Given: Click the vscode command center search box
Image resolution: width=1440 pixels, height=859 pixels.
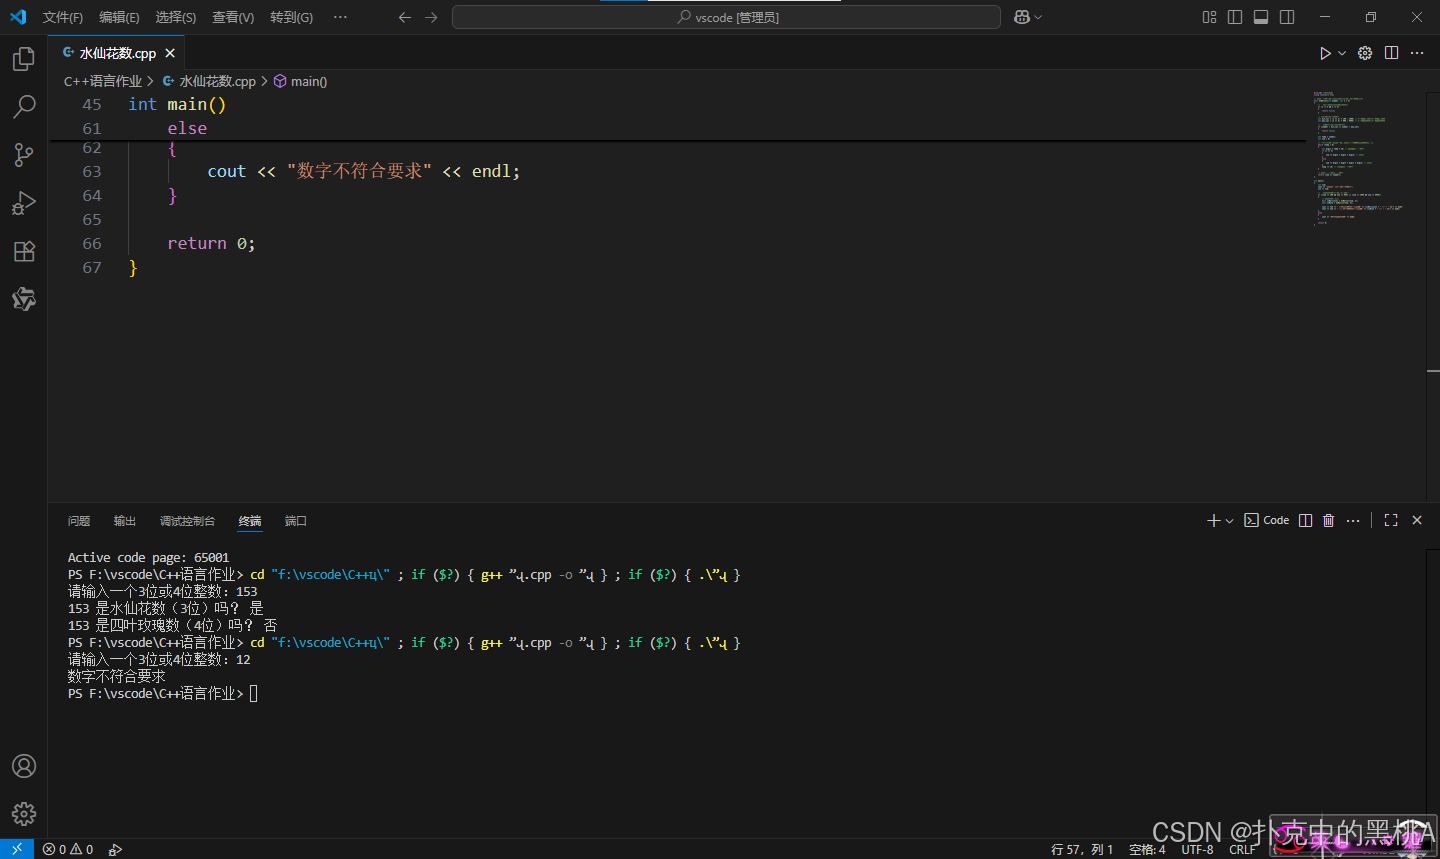Looking at the screenshot, I should tap(726, 17).
